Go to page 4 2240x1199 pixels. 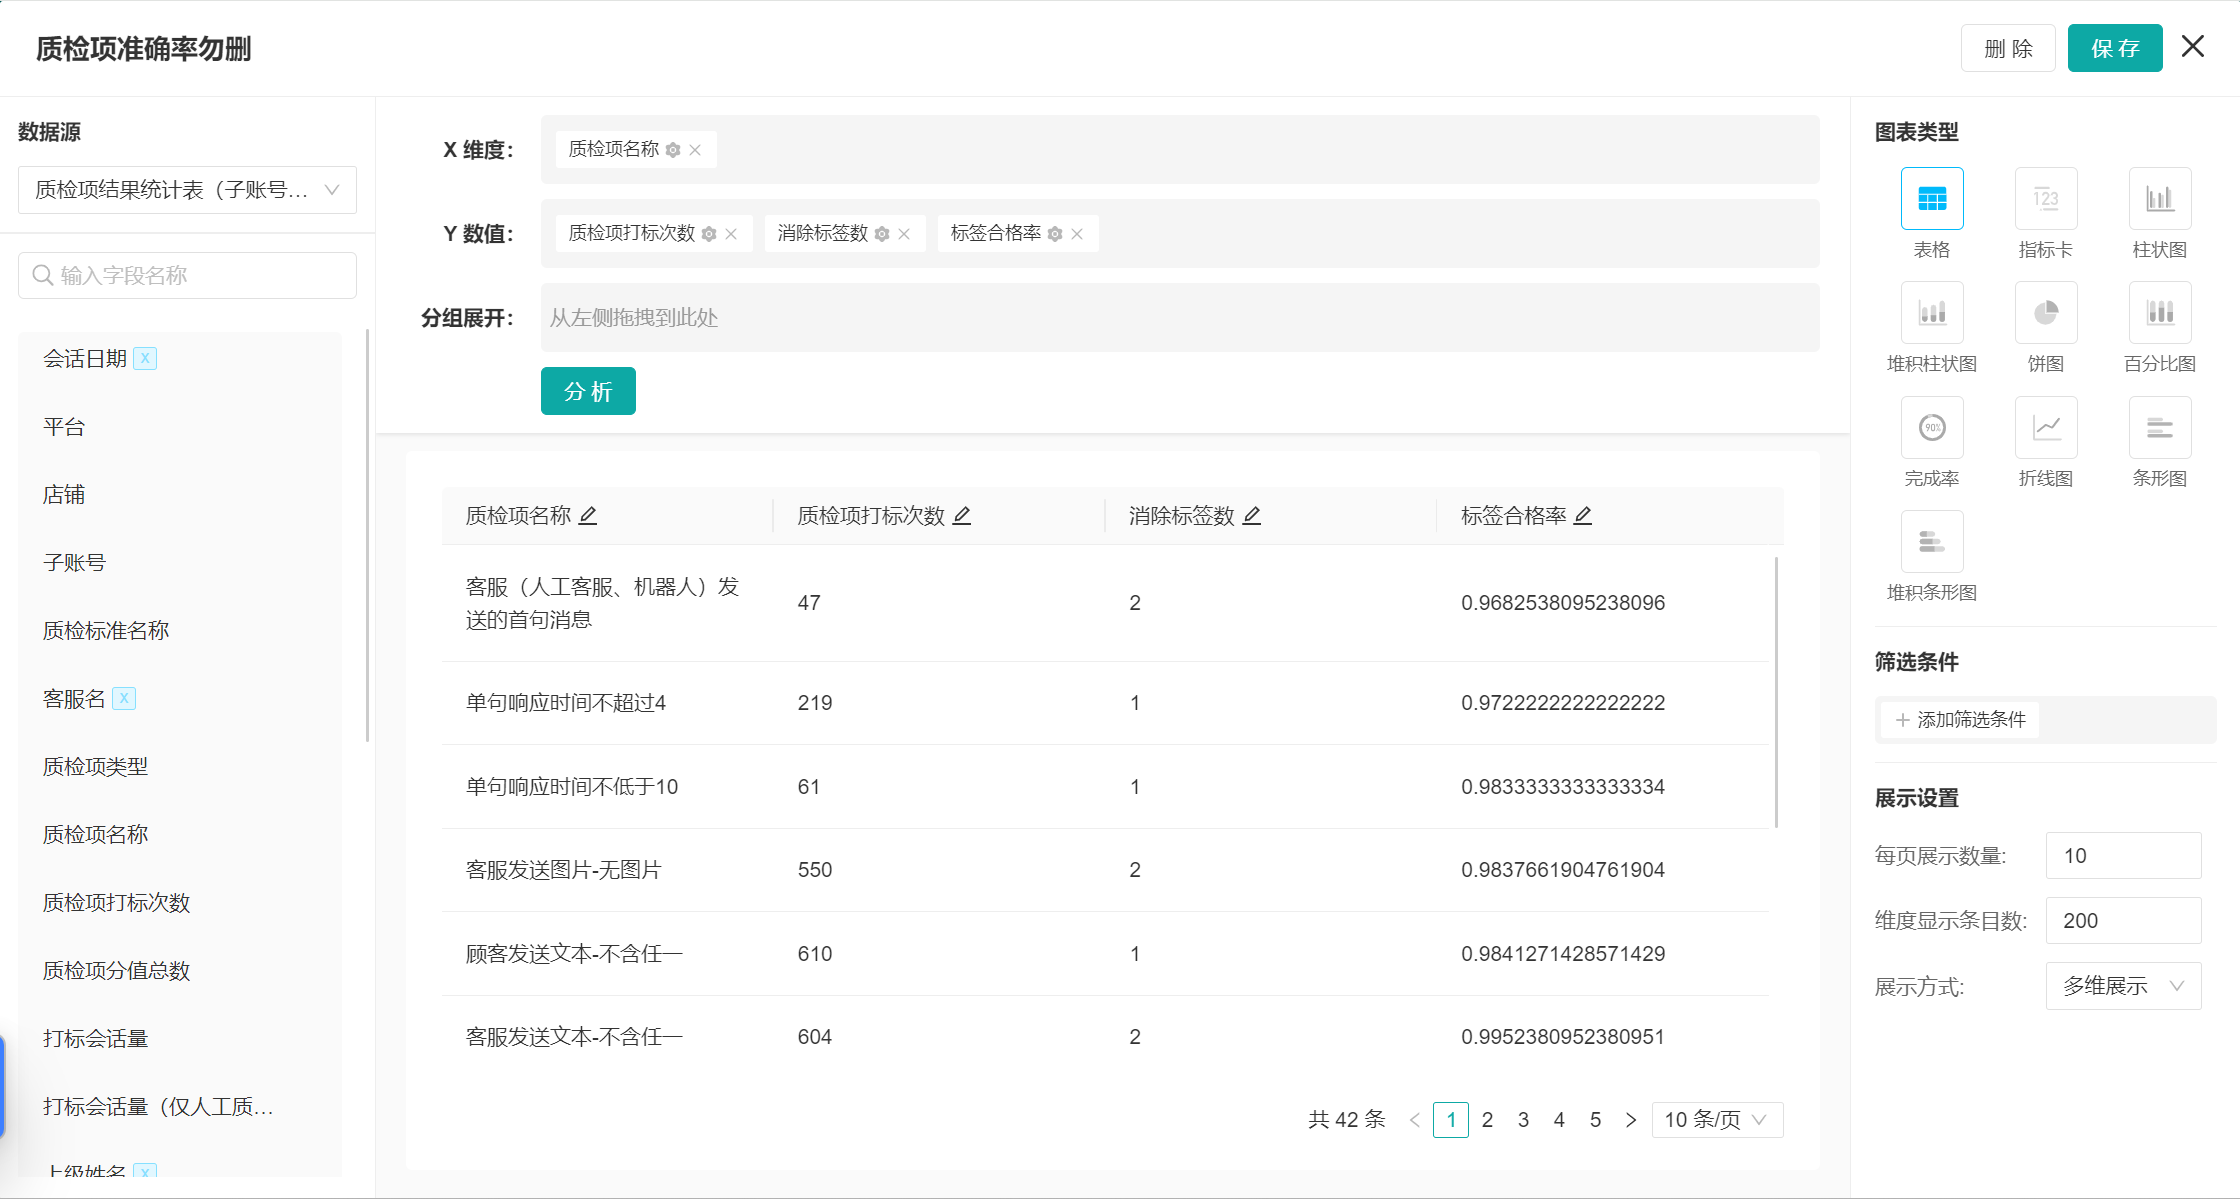[1559, 1120]
